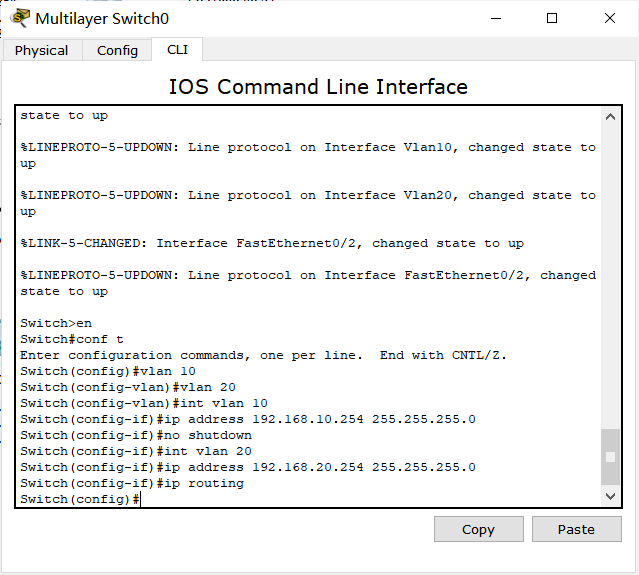Click the Packet Tracer icon in title bar
The height and width of the screenshot is (575, 639).
(18, 18)
